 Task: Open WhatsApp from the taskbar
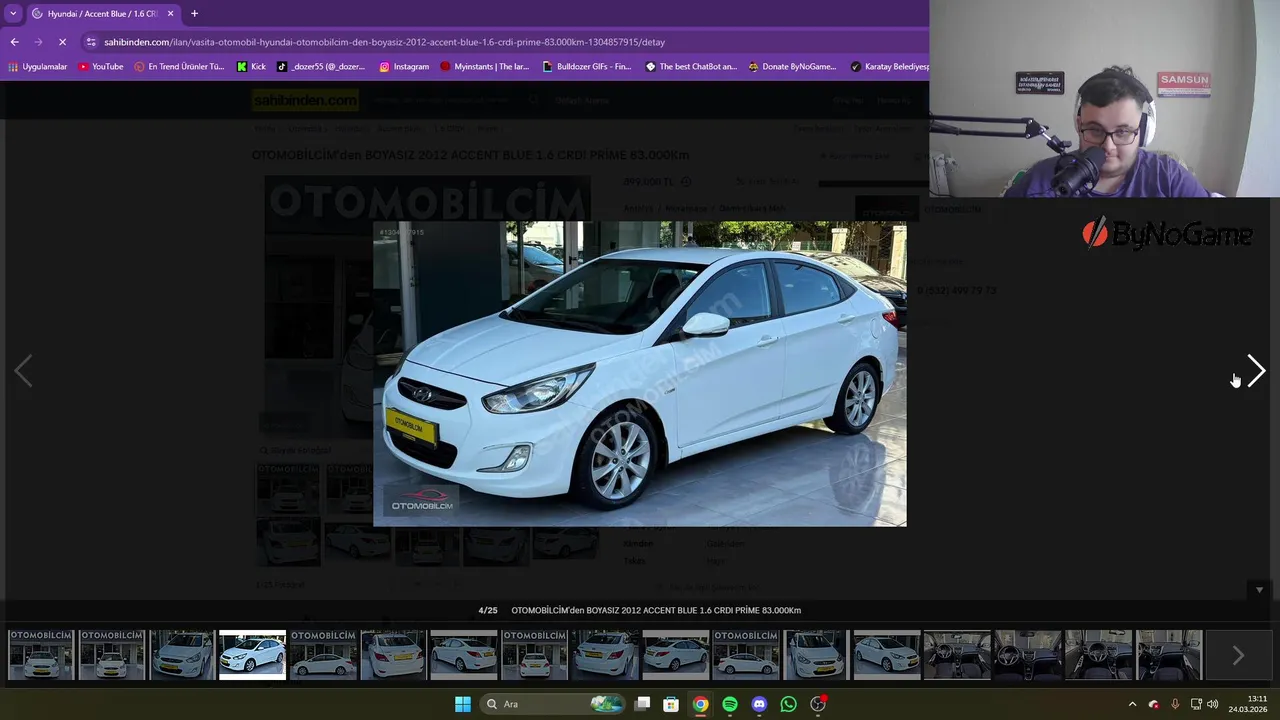[788, 704]
